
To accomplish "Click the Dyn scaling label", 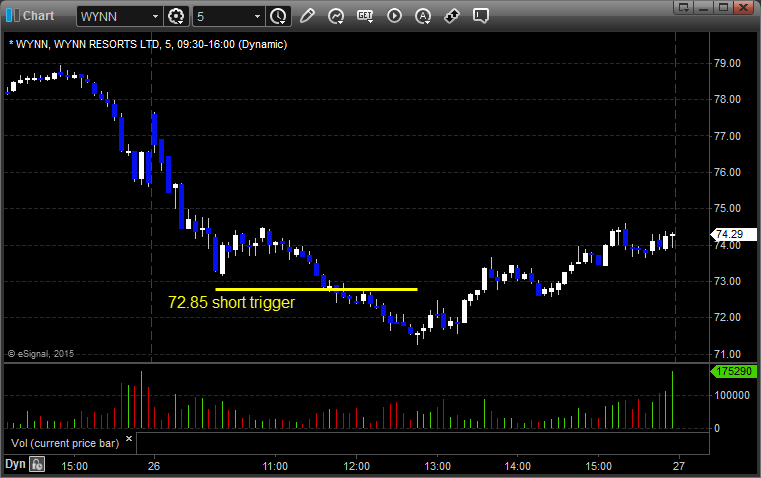I will click(x=15, y=464).
